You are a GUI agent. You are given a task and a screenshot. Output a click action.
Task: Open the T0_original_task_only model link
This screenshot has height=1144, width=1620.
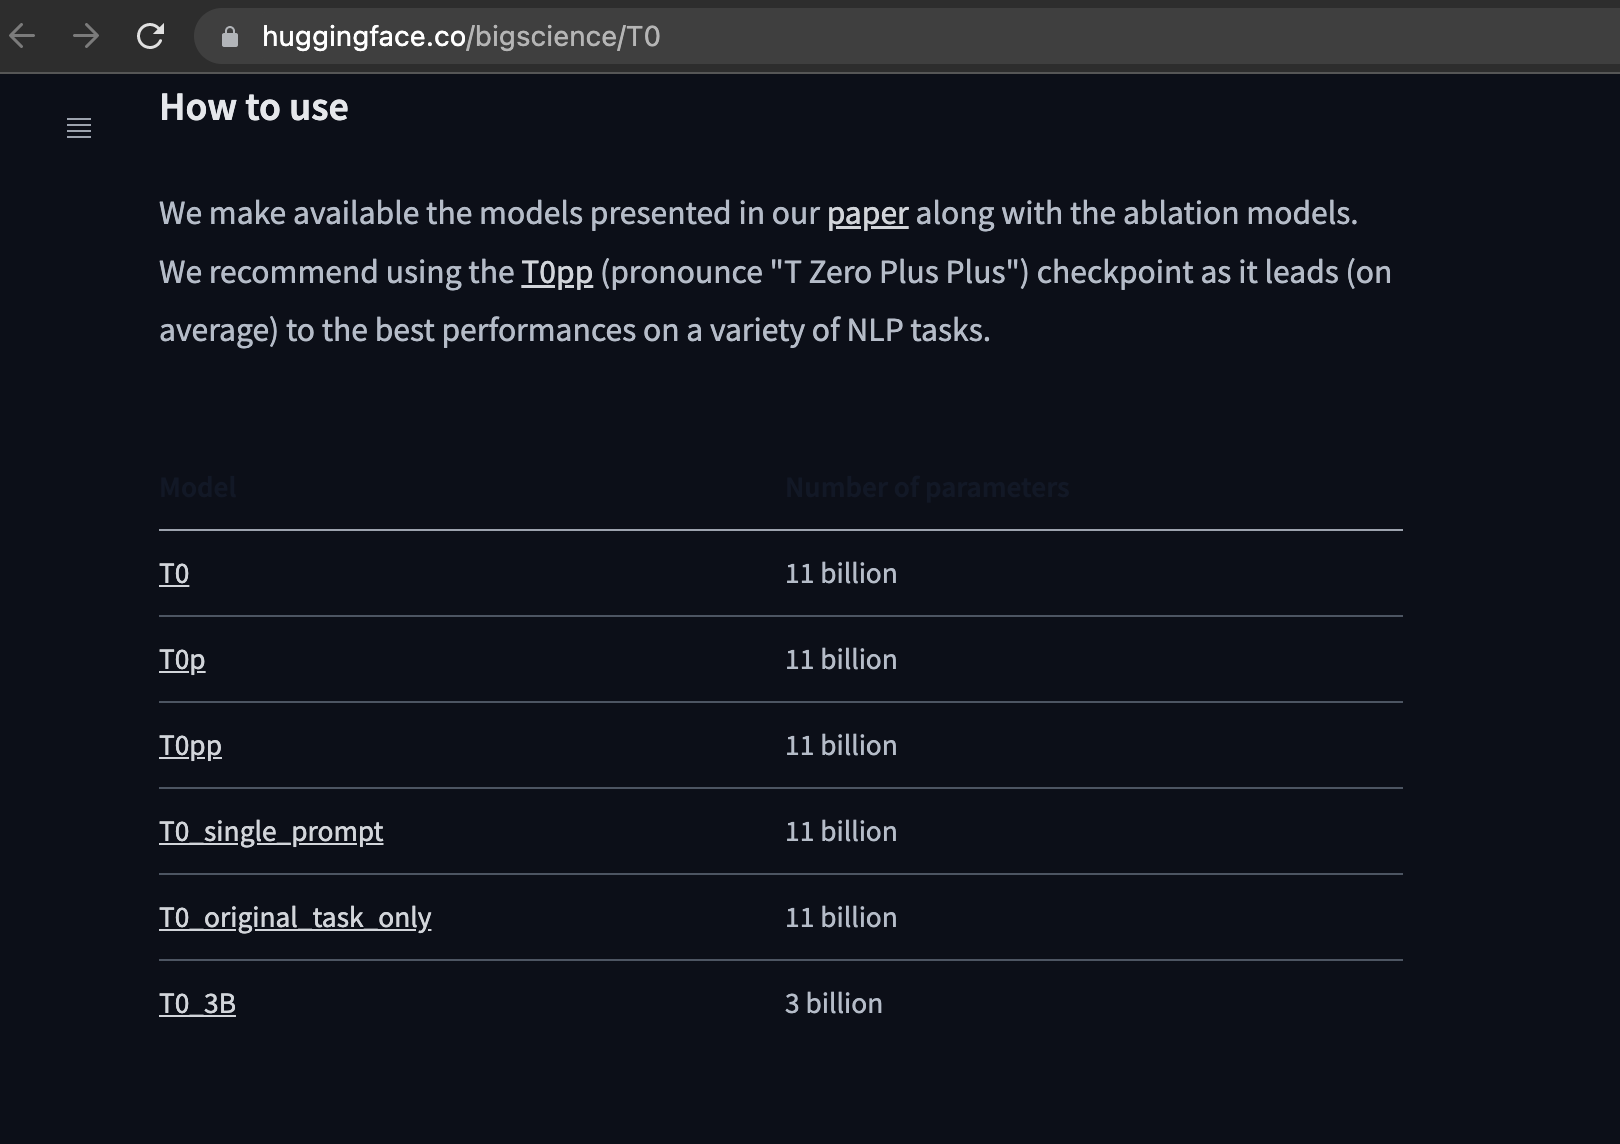tap(295, 917)
